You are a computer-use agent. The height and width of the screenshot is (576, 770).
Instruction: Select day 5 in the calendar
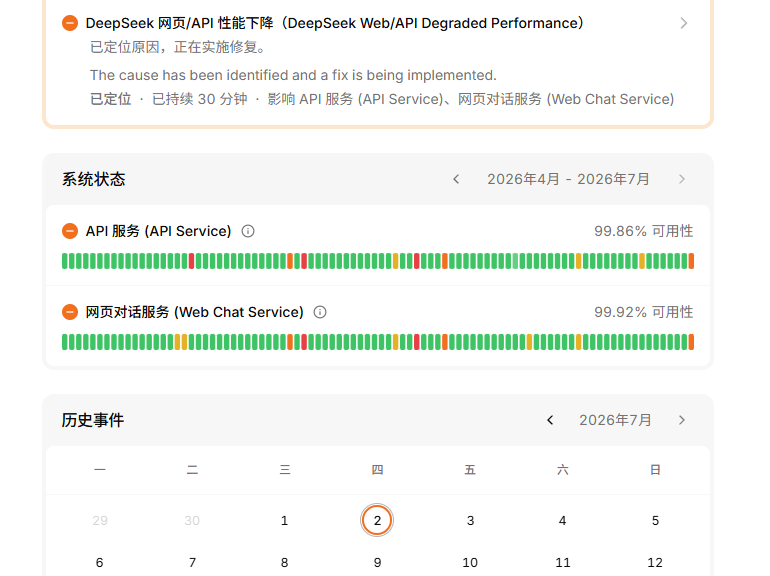point(655,521)
